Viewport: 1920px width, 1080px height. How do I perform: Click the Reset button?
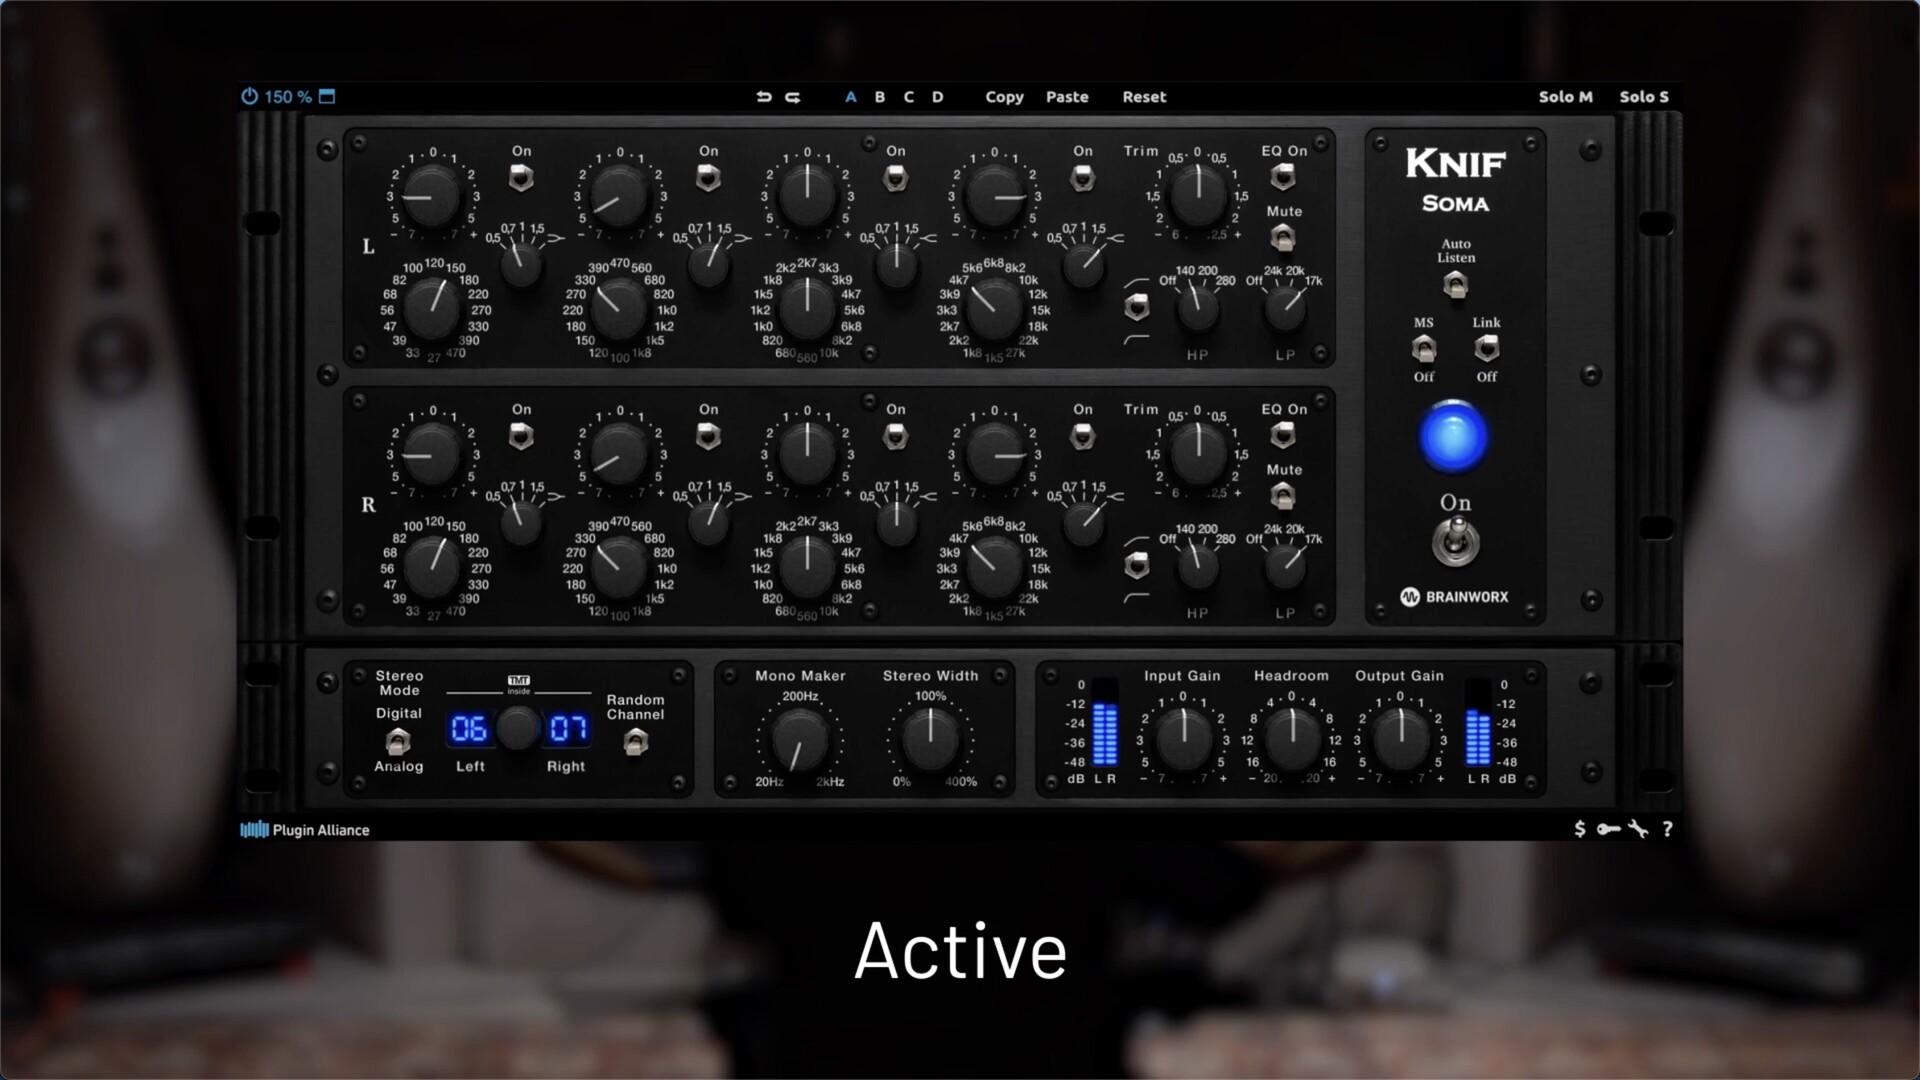pyautogui.click(x=1144, y=97)
